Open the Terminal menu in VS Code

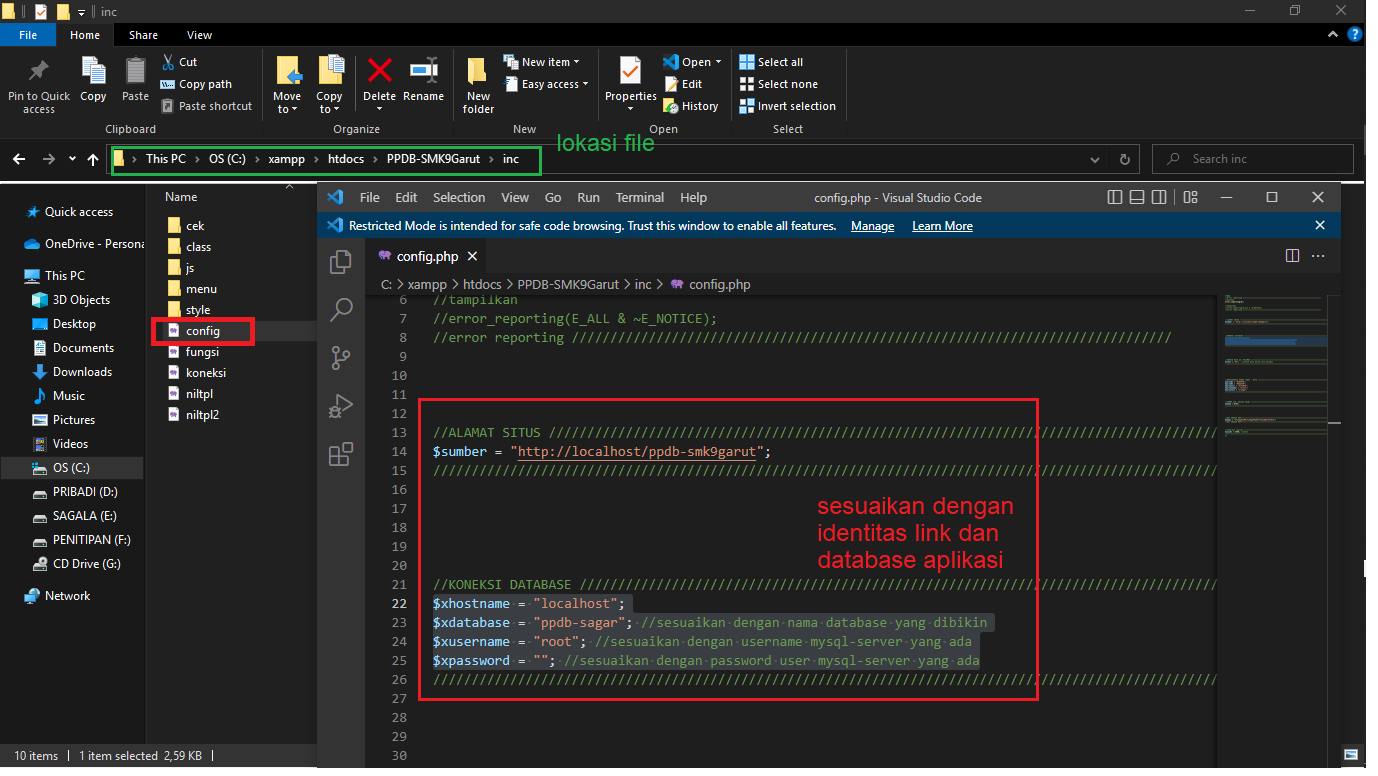point(640,197)
